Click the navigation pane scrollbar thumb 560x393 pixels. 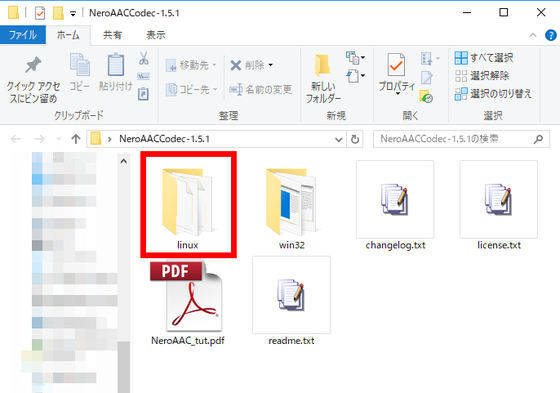(124, 367)
